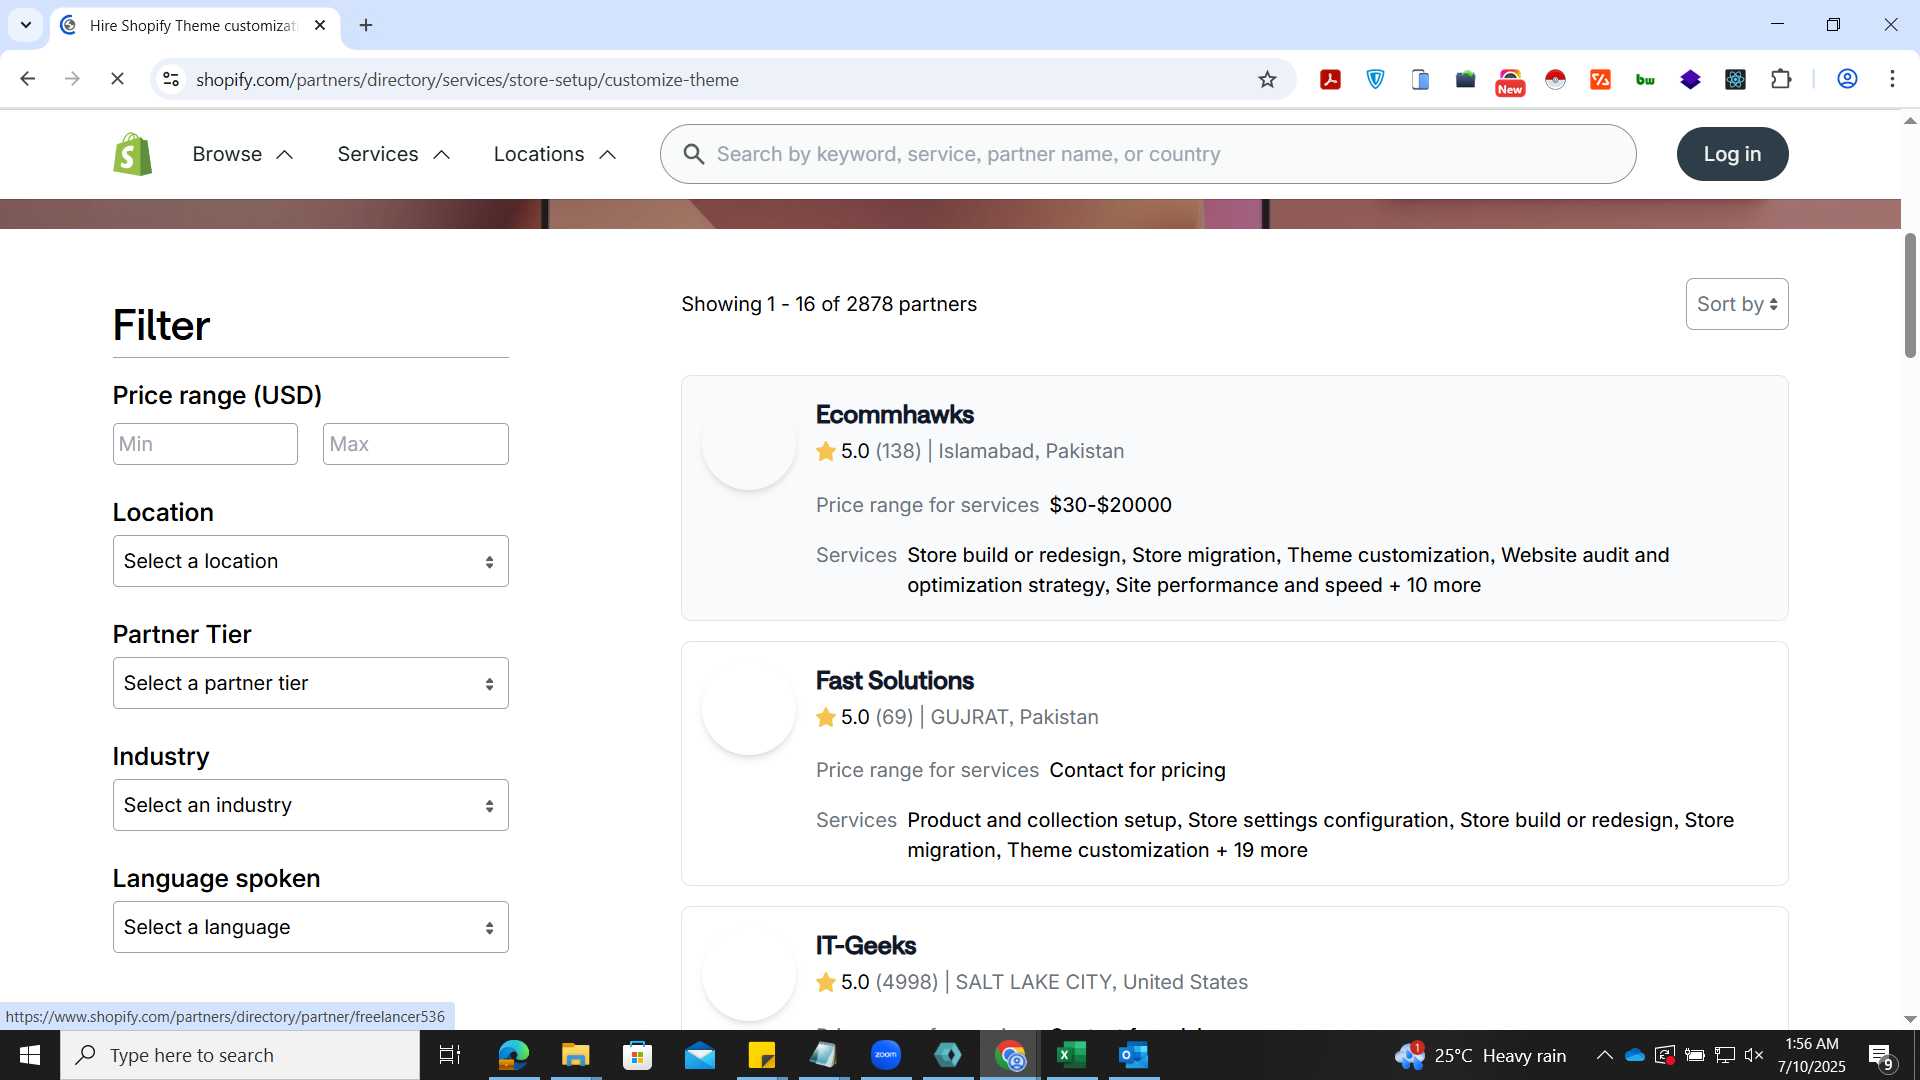Click the scrollbar down arrow
The height and width of the screenshot is (1080, 1920).
[x=1910, y=1020]
